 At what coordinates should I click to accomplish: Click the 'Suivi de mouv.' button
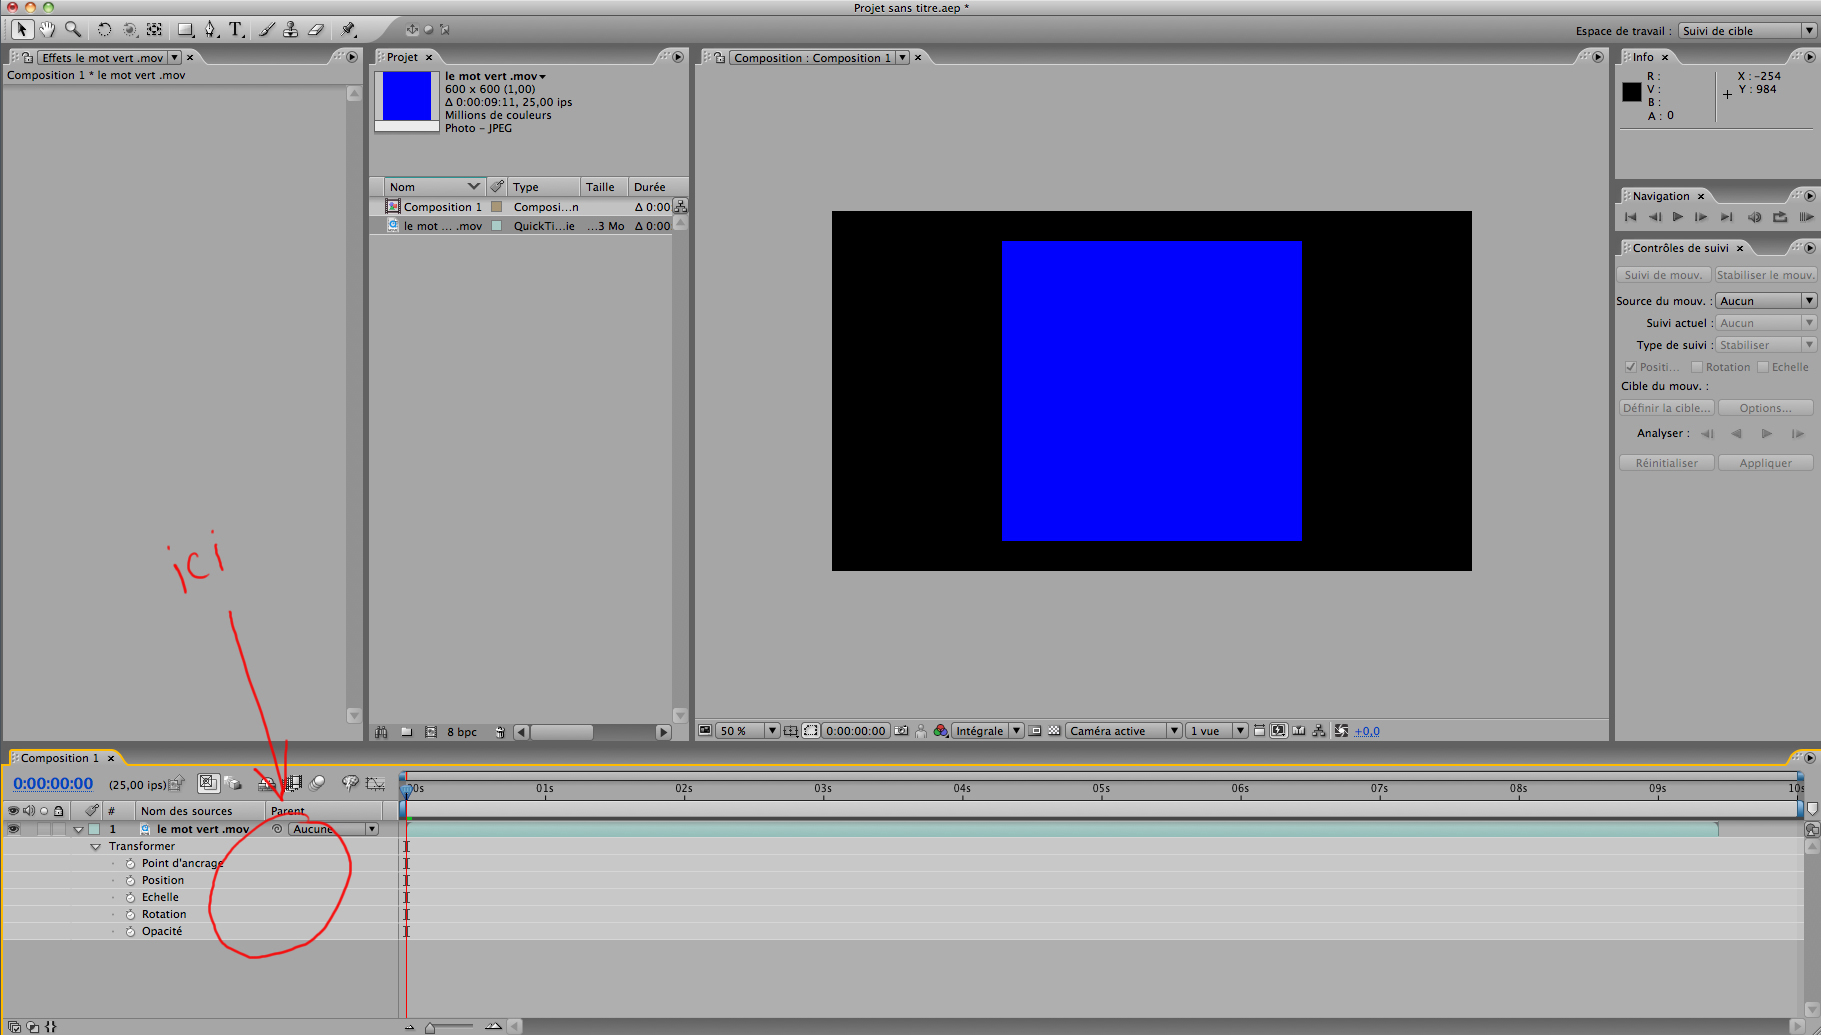coord(1663,275)
